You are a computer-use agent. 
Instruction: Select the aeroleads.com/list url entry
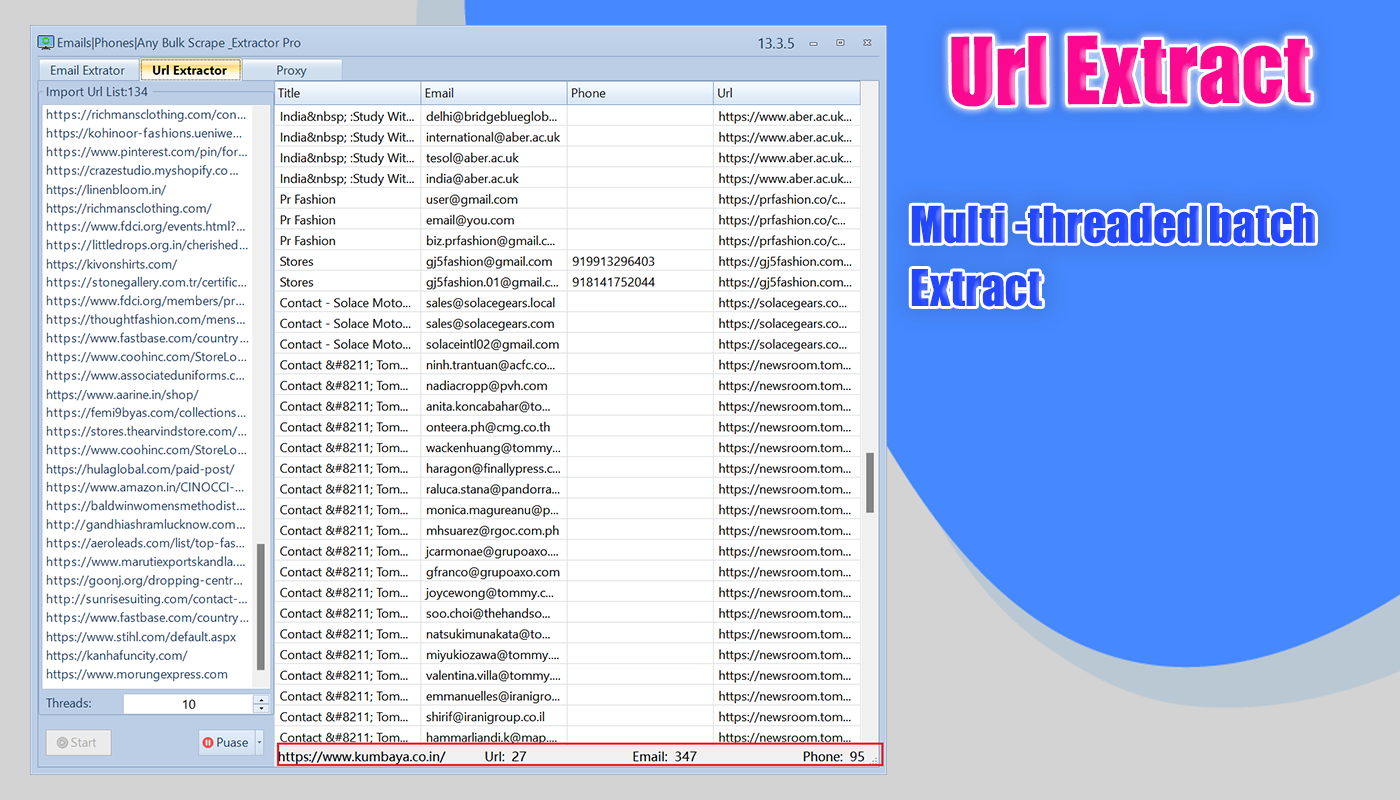[147, 543]
